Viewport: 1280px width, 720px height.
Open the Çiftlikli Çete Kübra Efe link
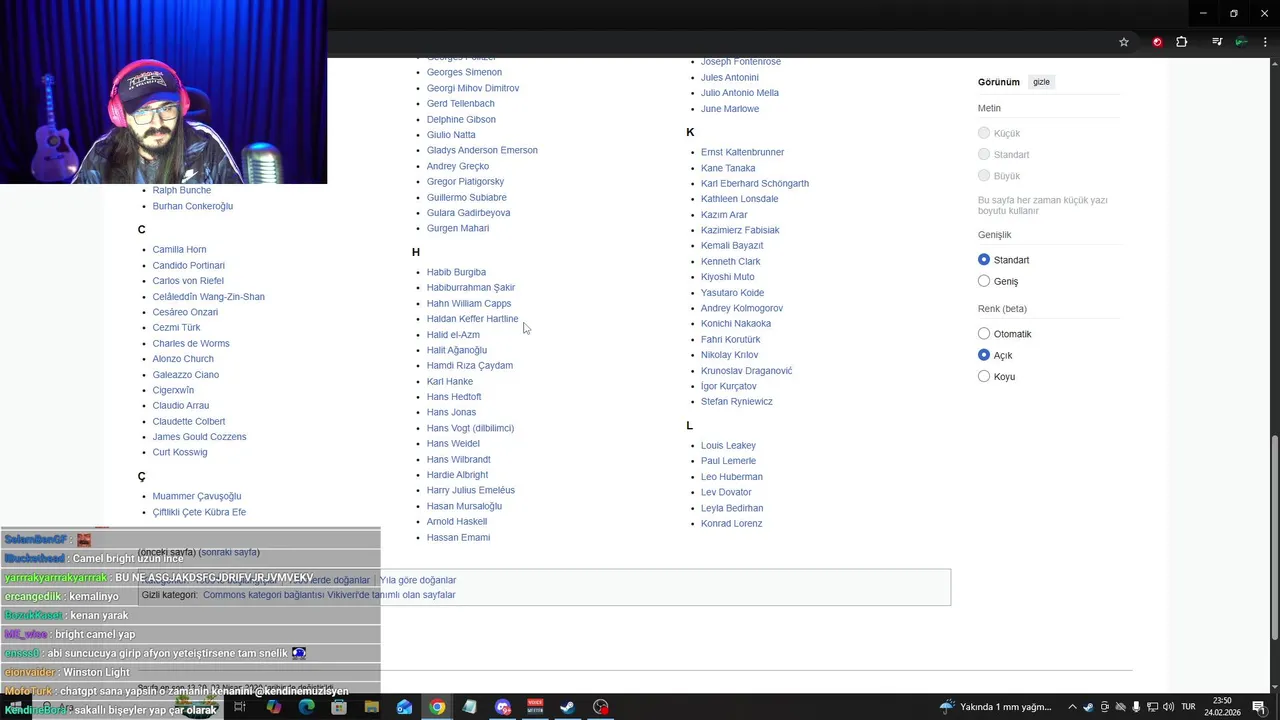click(x=199, y=512)
